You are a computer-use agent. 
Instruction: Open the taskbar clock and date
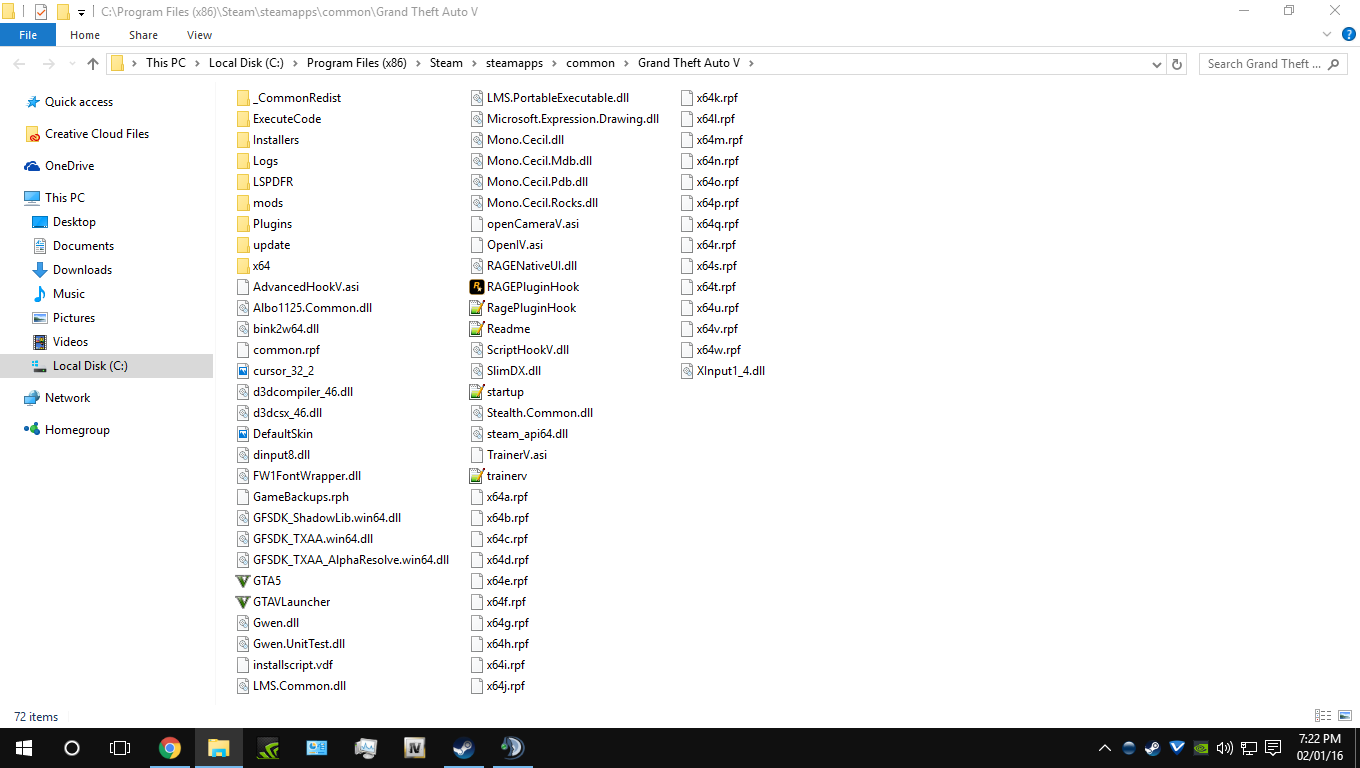point(1319,748)
